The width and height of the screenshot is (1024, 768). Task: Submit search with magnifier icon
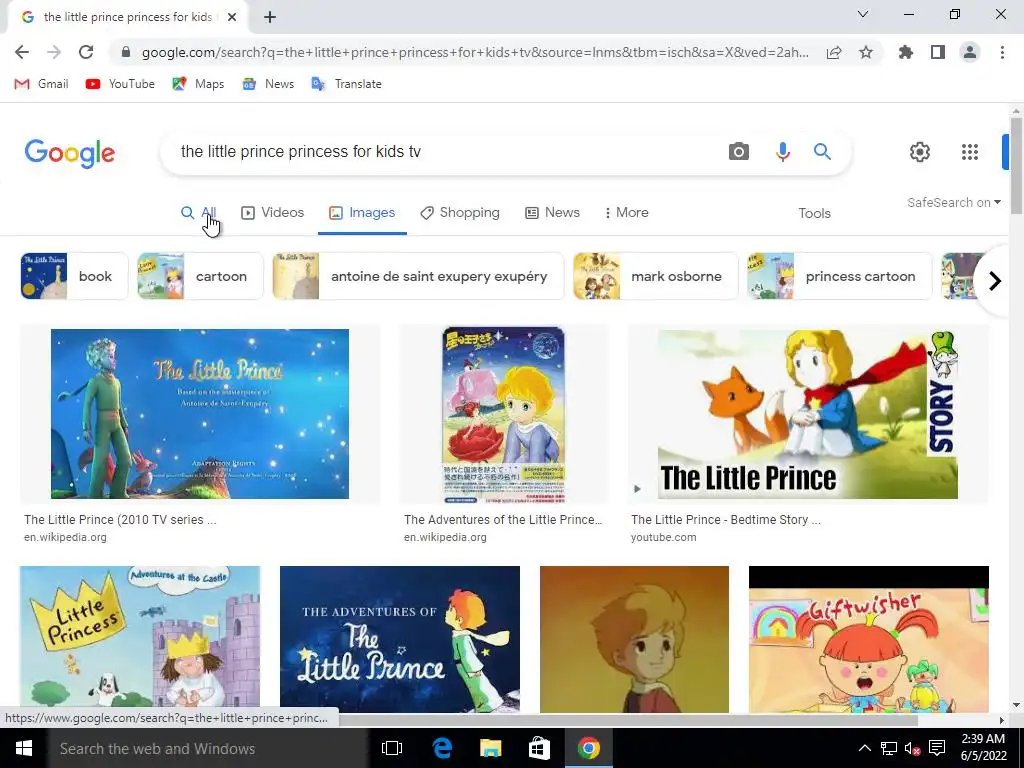coord(822,152)
